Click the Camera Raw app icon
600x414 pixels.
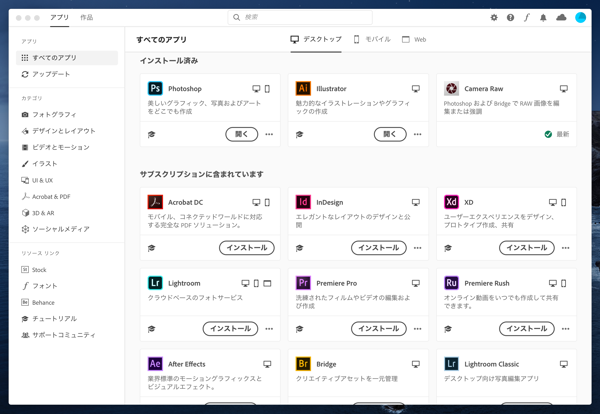(x=451, y=88)
